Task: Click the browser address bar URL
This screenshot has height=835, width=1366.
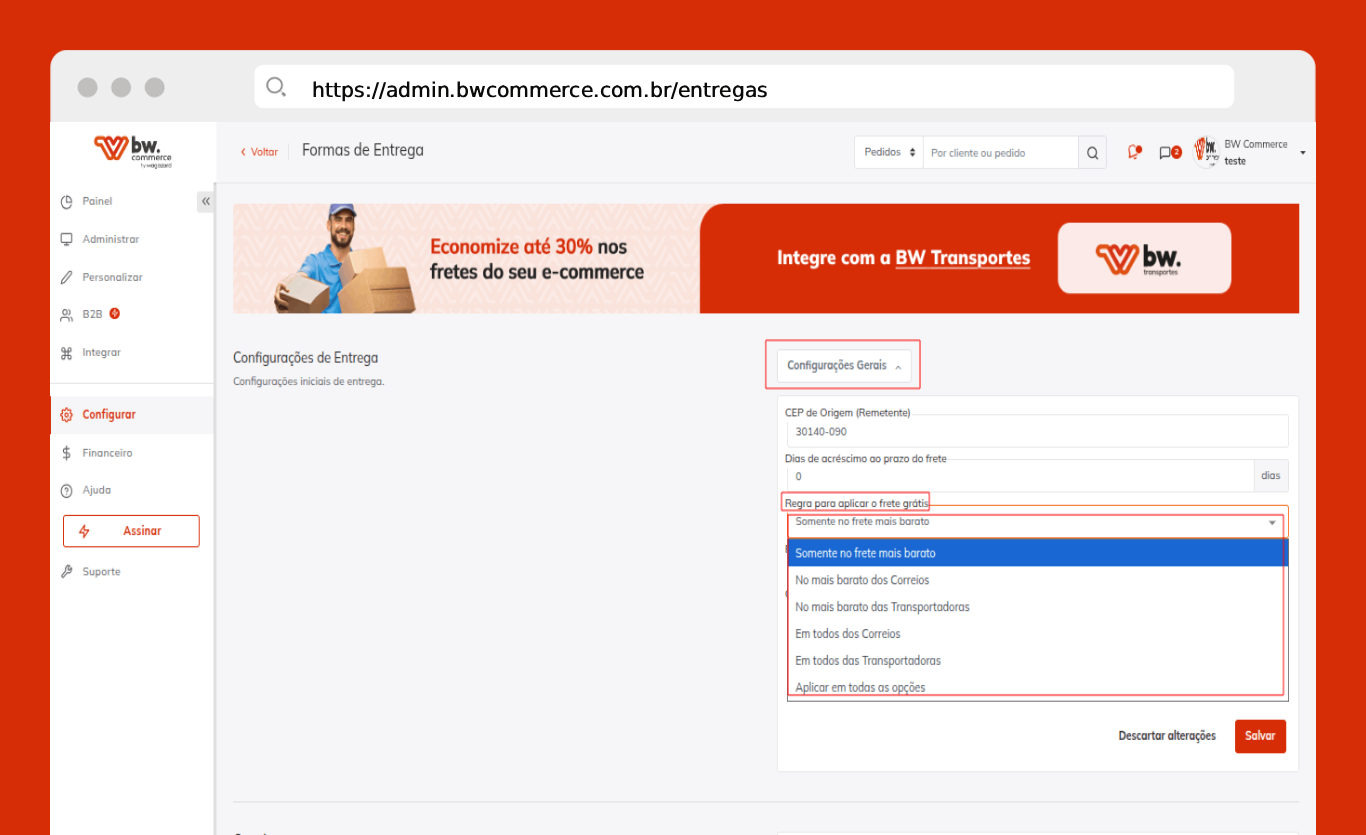Action: [x=540, y=89]
